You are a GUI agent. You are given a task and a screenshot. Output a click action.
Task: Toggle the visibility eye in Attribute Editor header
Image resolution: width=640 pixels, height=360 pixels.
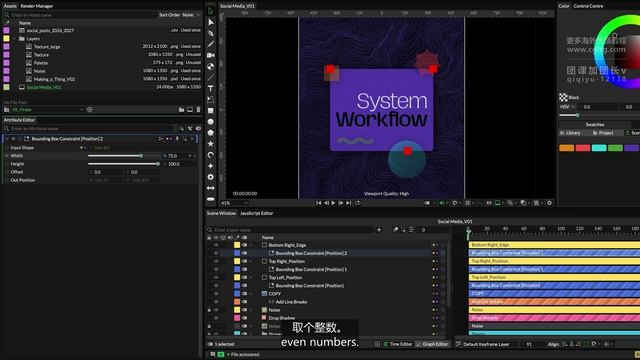(x=13, y=139)
